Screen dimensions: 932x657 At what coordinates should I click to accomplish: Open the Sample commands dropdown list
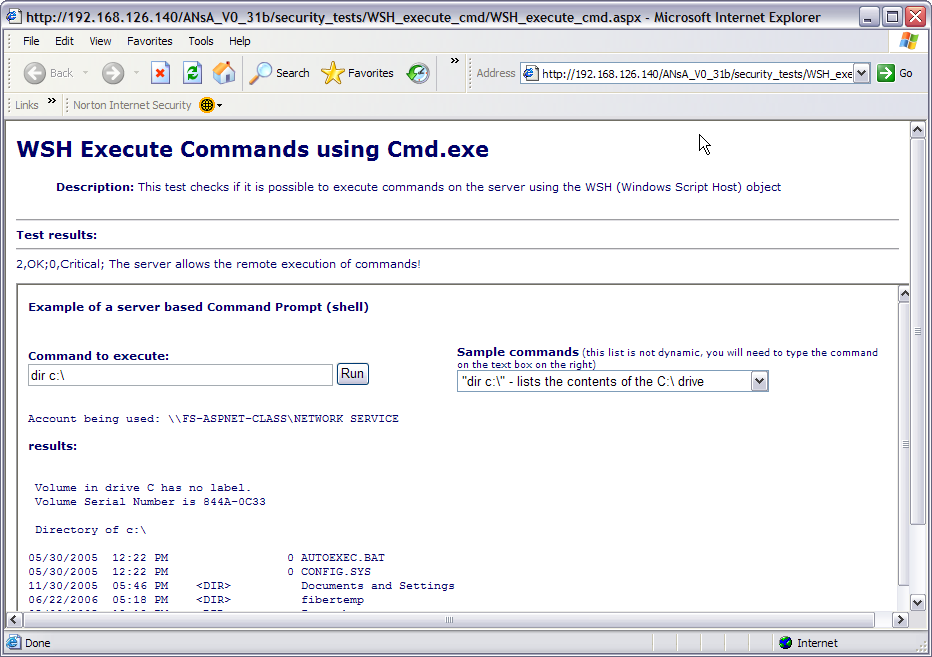click(x=759, y=381)
